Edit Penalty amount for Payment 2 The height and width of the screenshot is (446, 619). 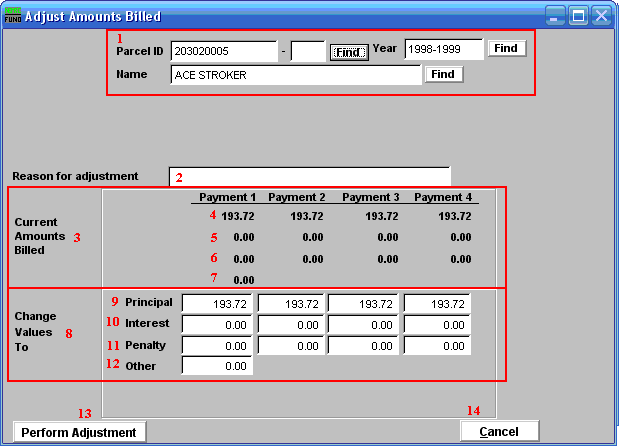click(x=289, y=345)
